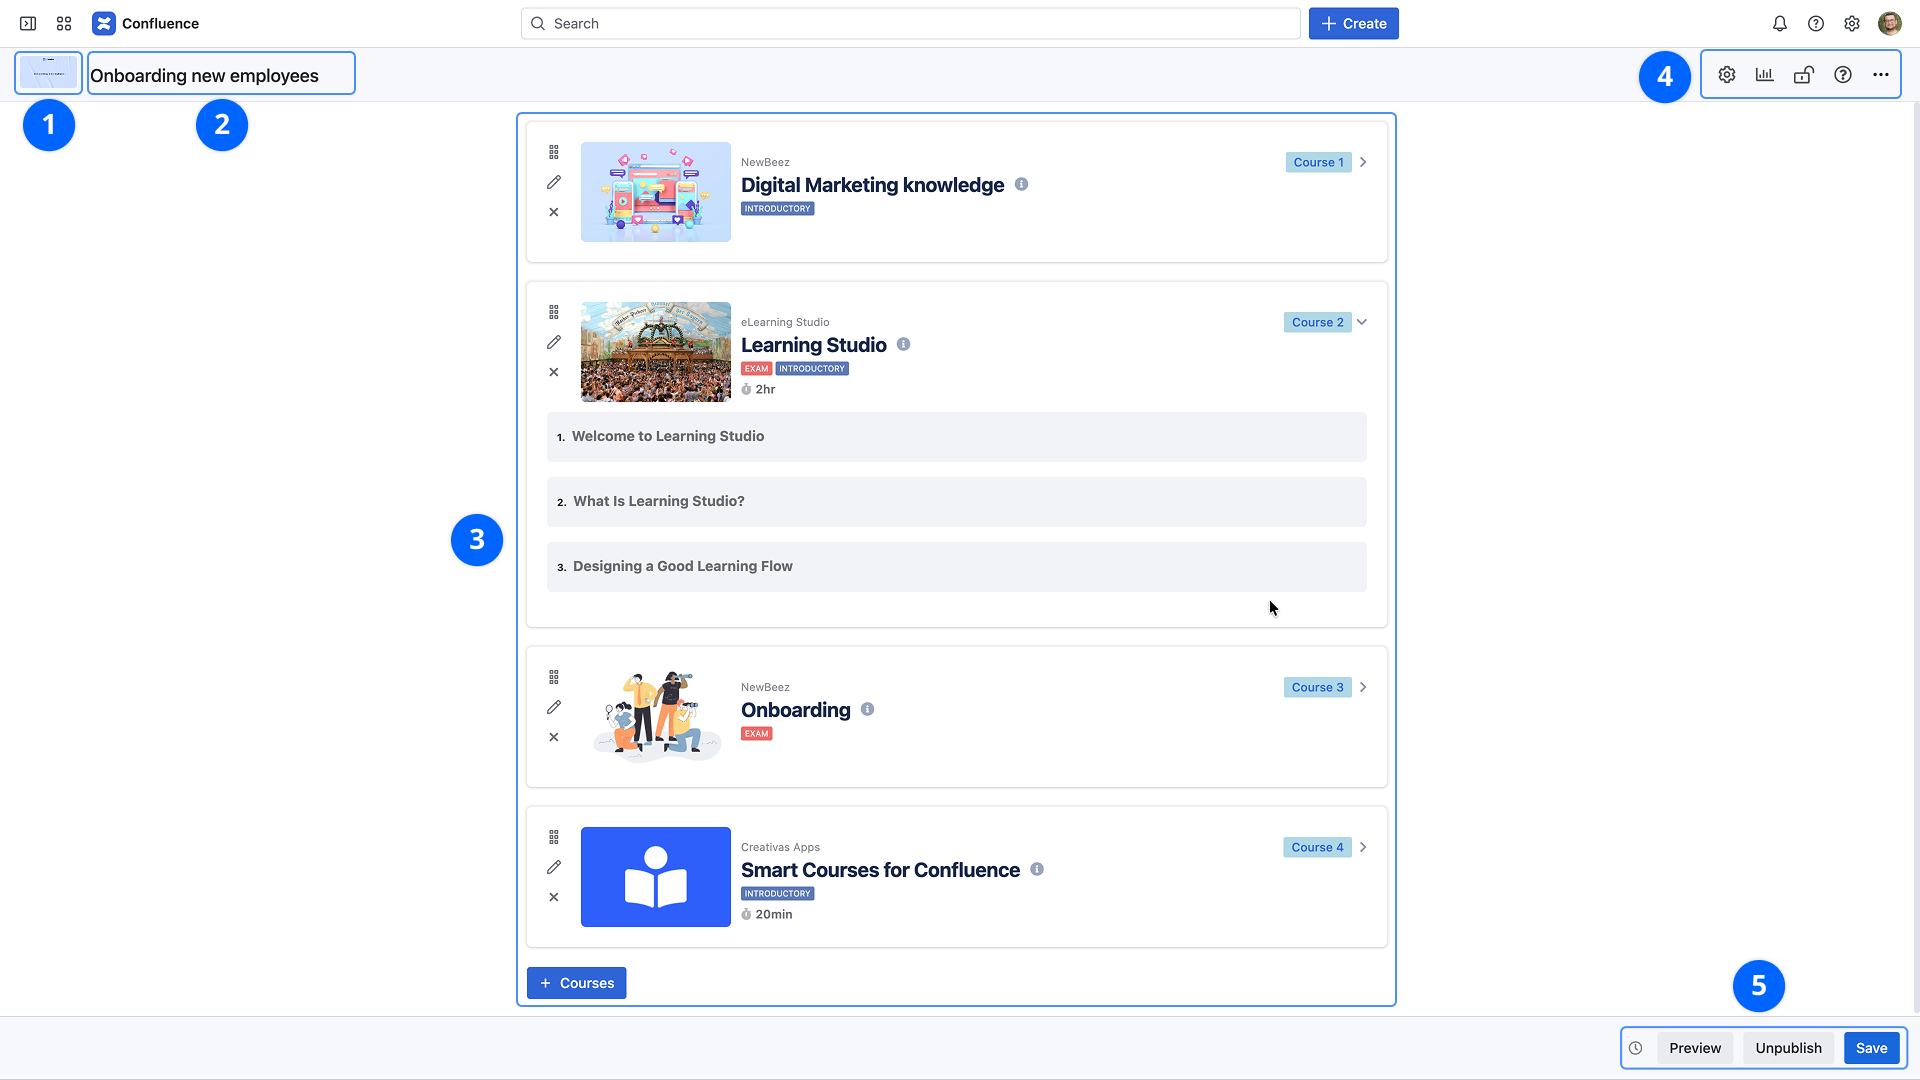Expand Course 4 modules list

[1363, 847]
